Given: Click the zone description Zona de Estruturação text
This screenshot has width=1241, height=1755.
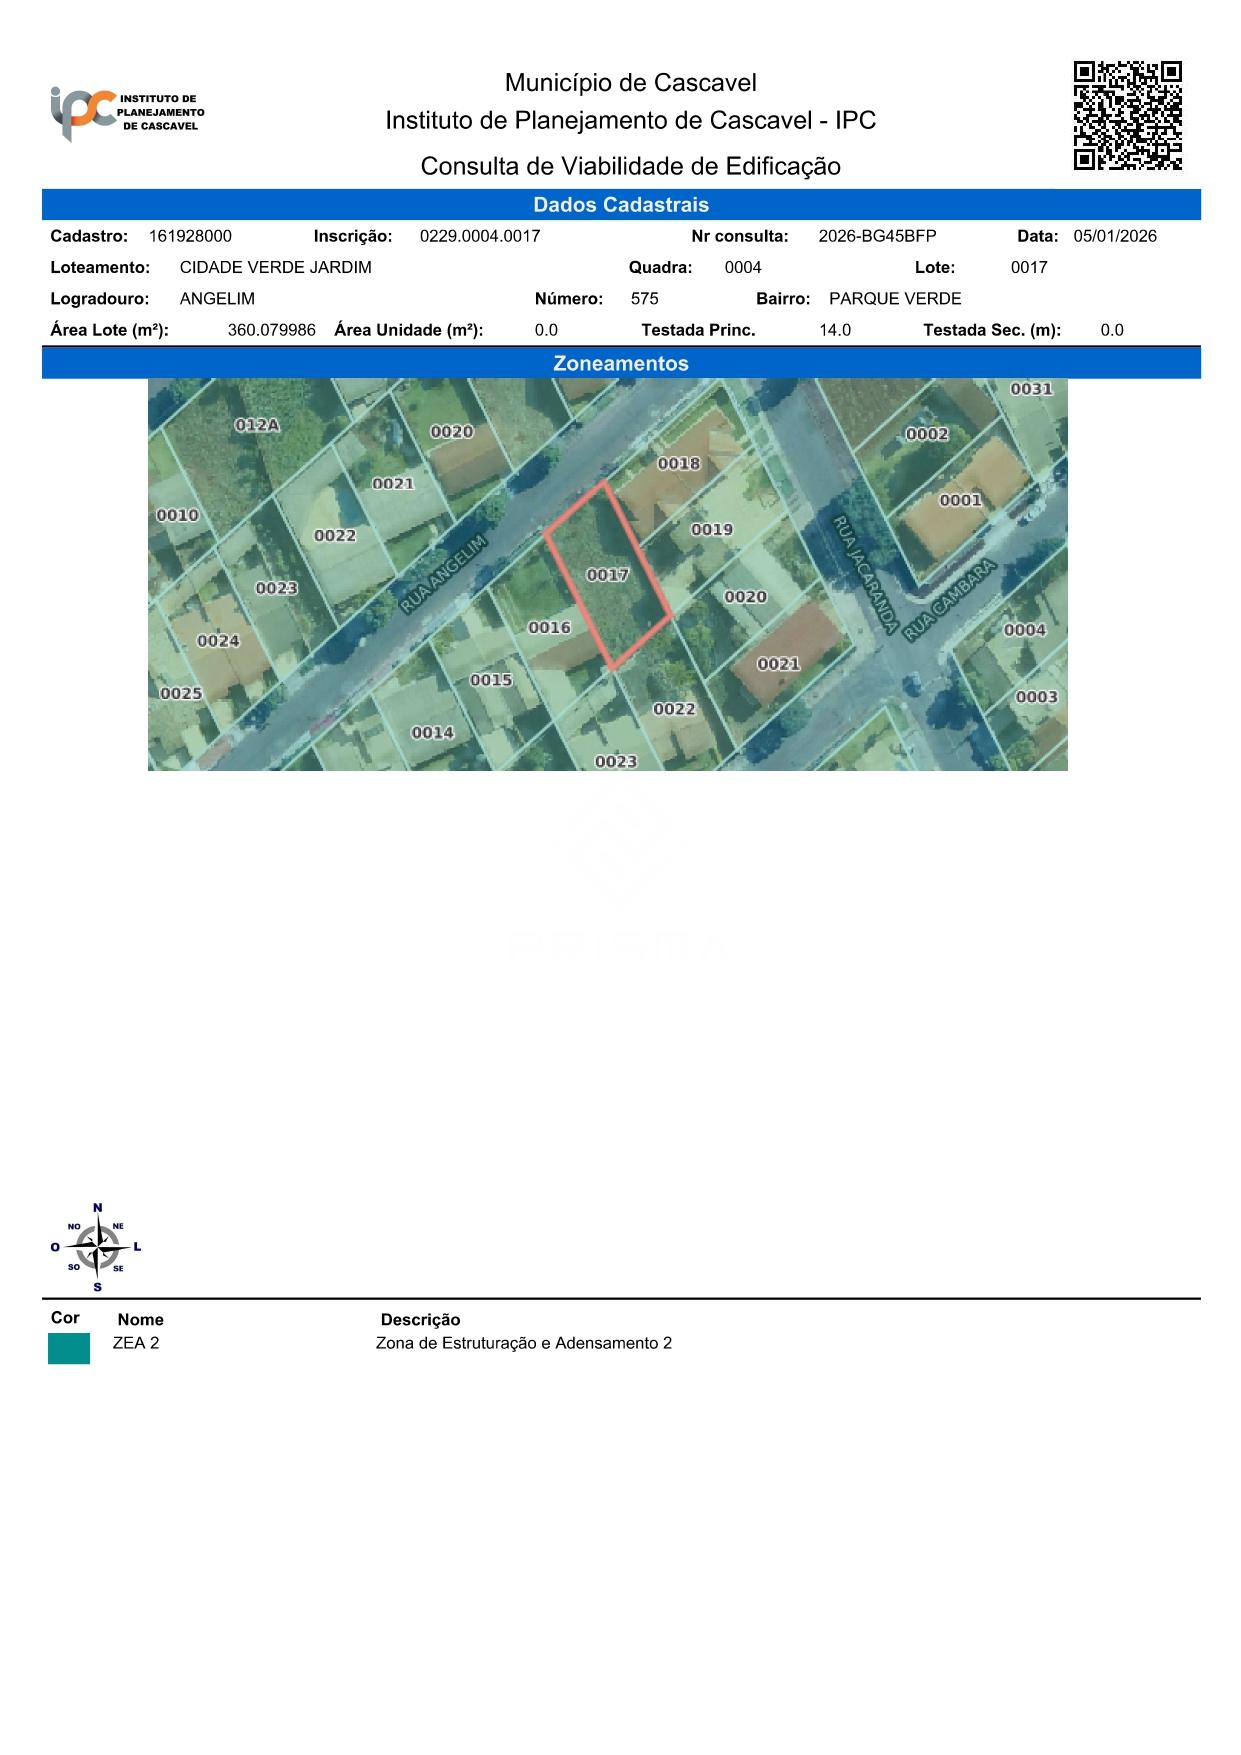Looking at the screenshot, I should click(523, 1343).
